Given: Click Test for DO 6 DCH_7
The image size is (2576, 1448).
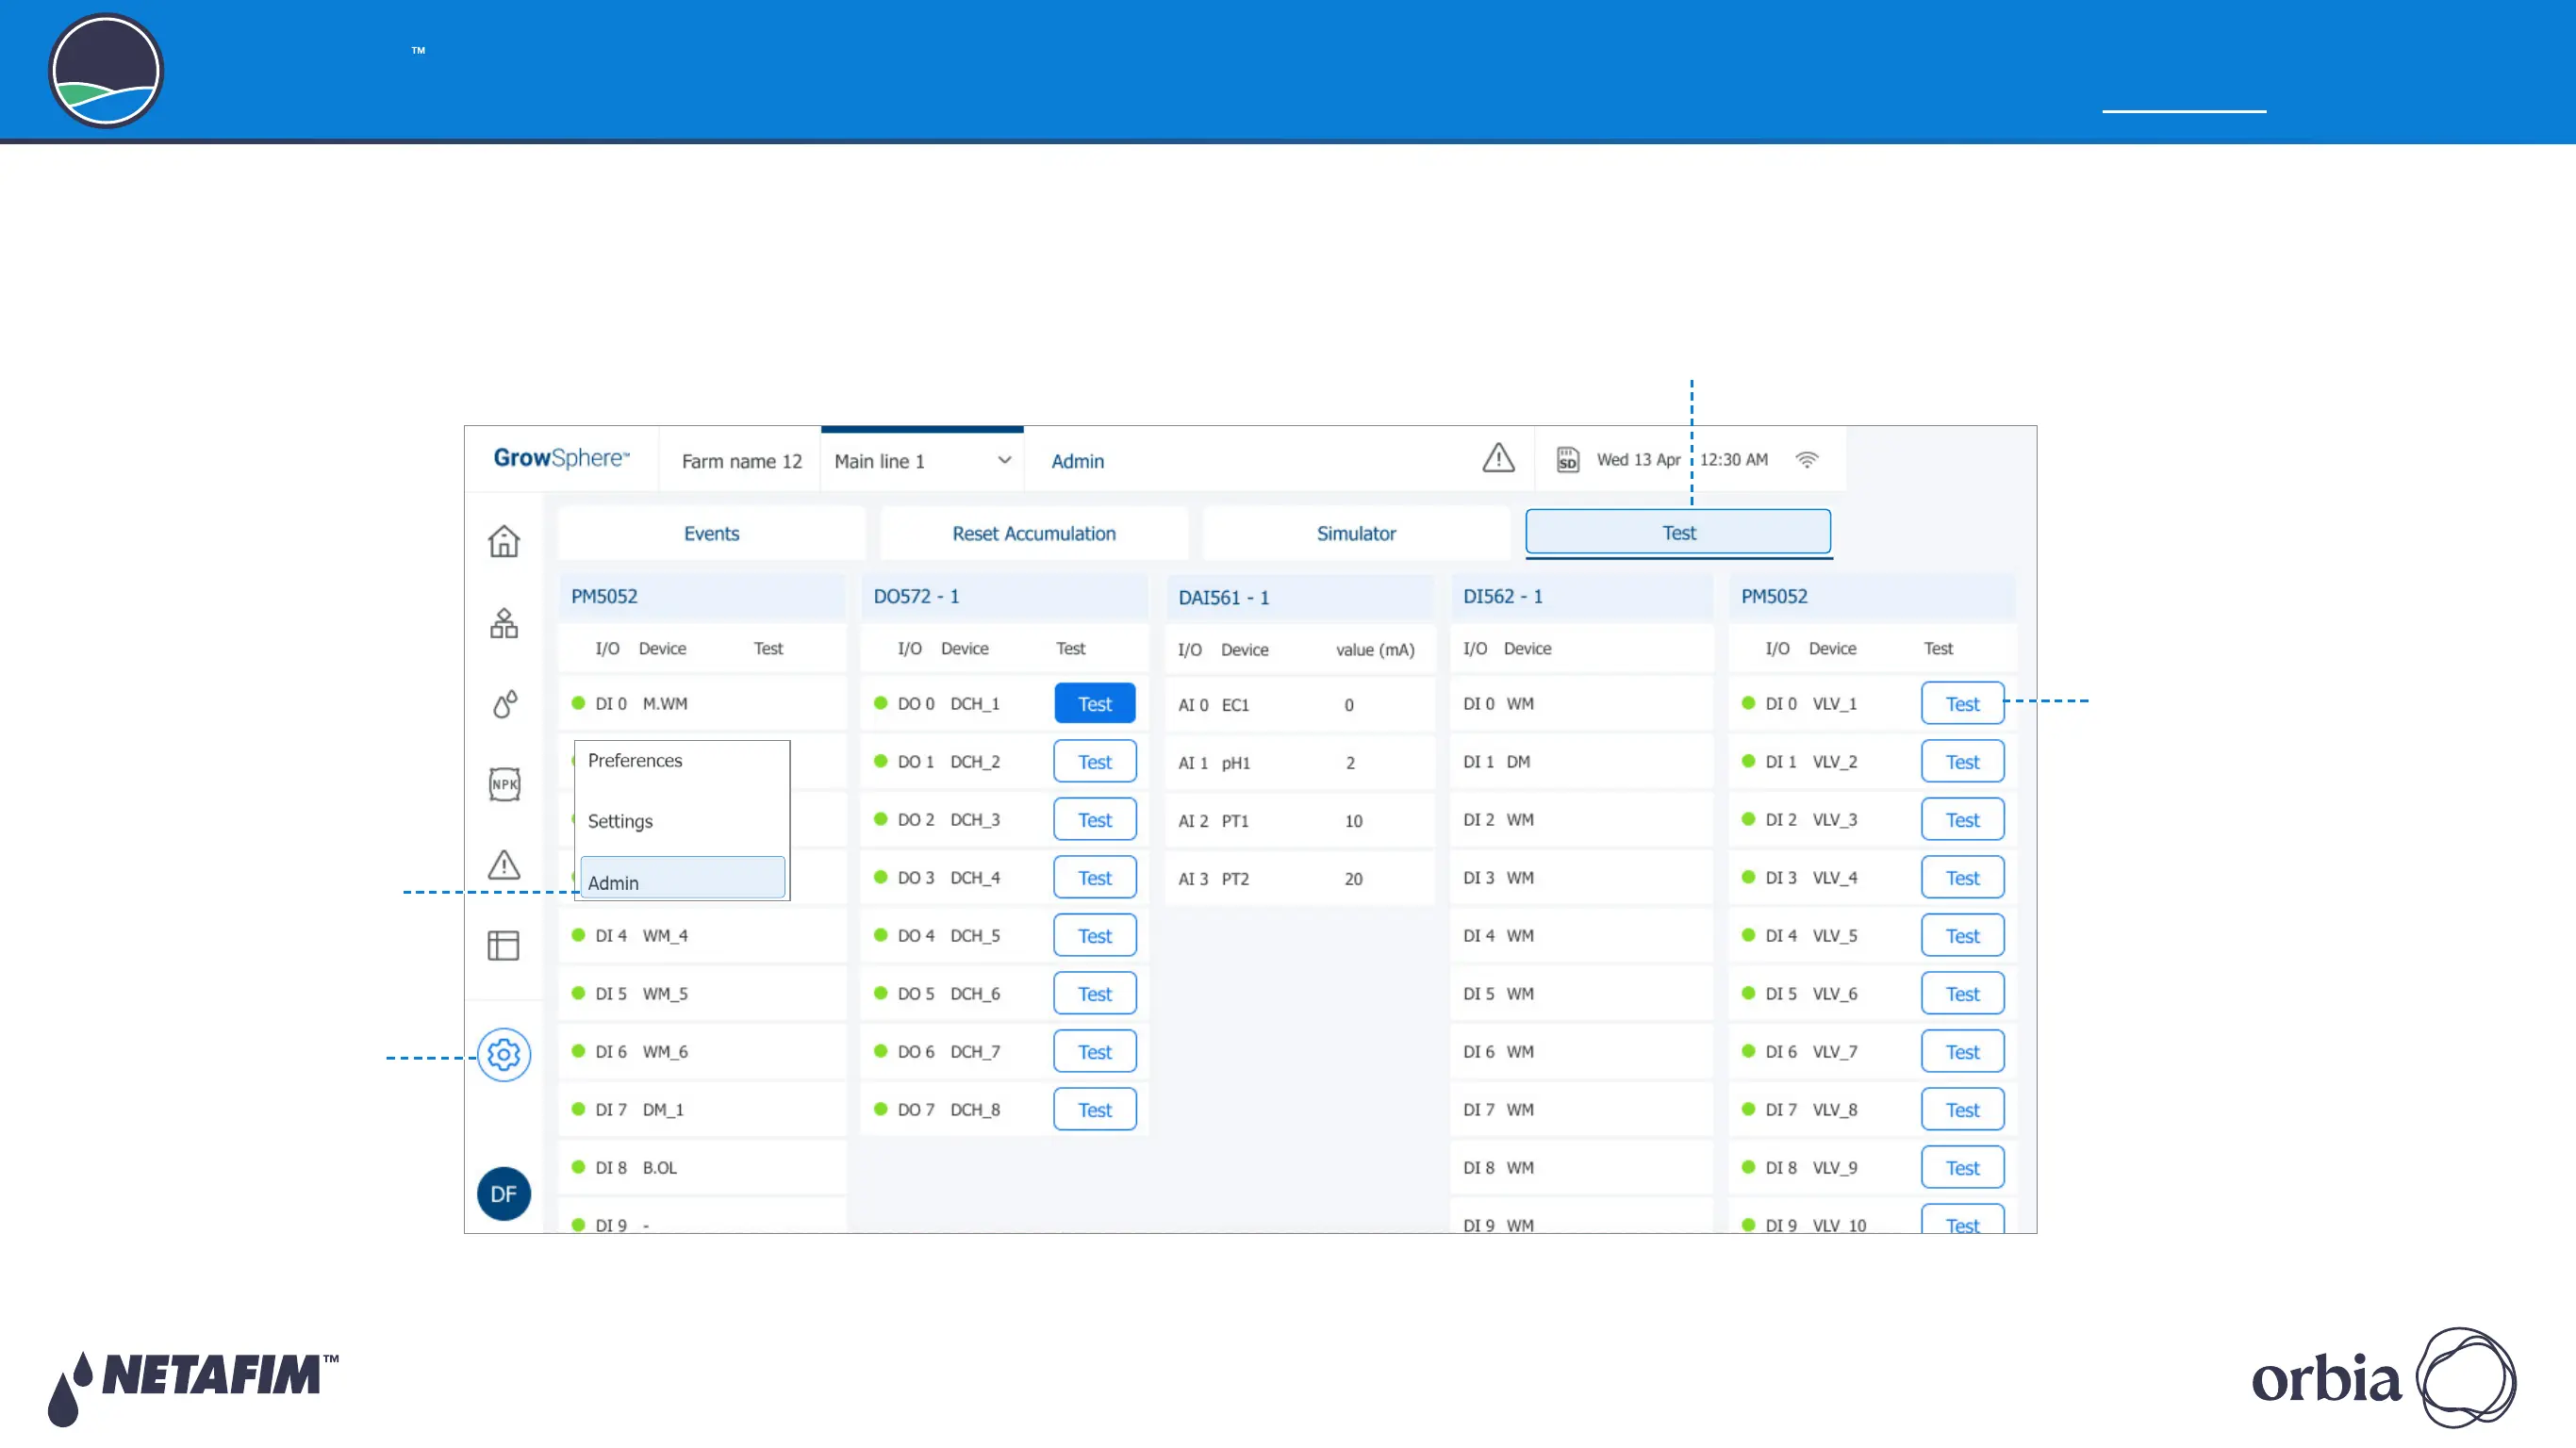Looking at the screenshot, I should 1095,1052.
